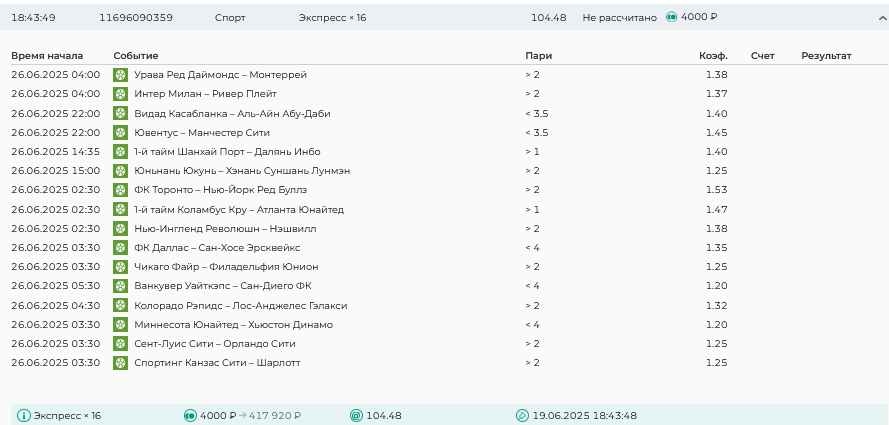The width and height of the screenshot is (889, 425).
Task: Click the @ odds icon next to the bottom 104.48
Action: (356, 416)
